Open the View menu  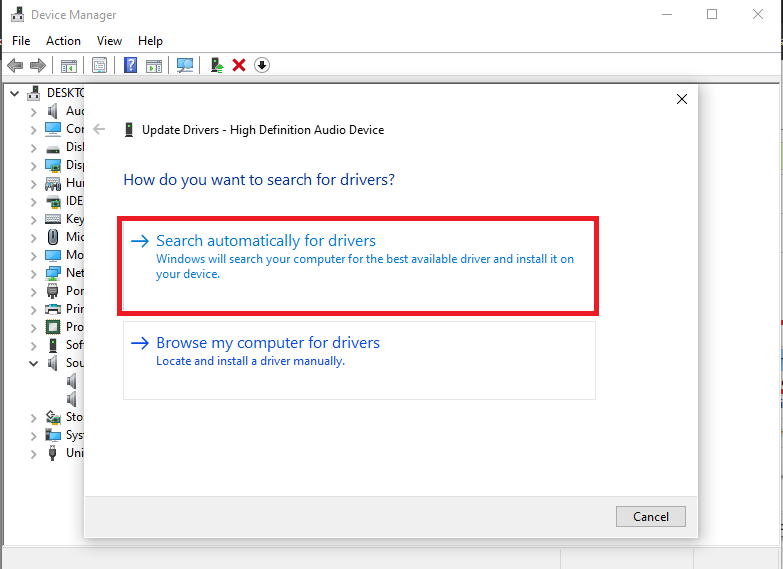tap(109, 41)
